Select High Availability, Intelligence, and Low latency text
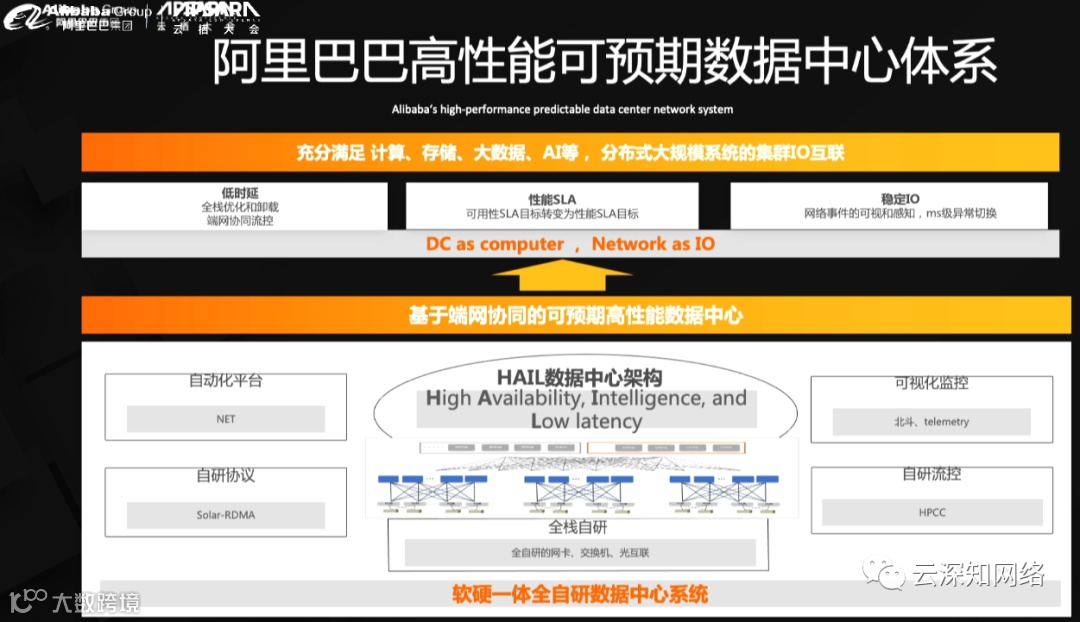Screen dimensions: 1080x622 pyautogui.click(x=586, y=409)
